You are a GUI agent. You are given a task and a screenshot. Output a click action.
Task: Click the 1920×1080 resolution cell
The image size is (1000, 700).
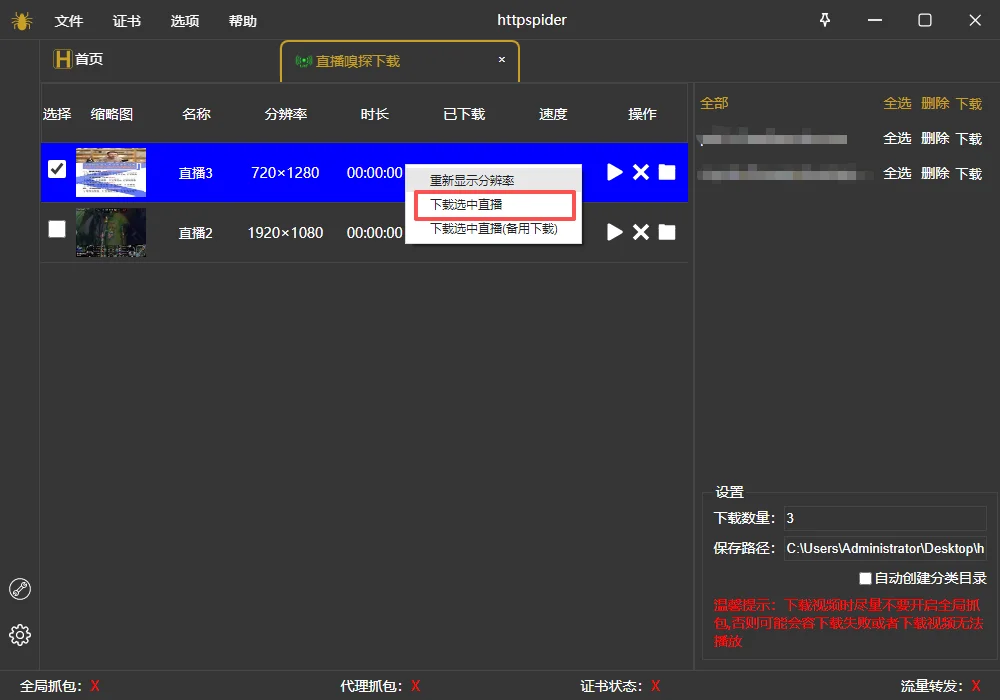pyautogui.click(x=285, y=233)
